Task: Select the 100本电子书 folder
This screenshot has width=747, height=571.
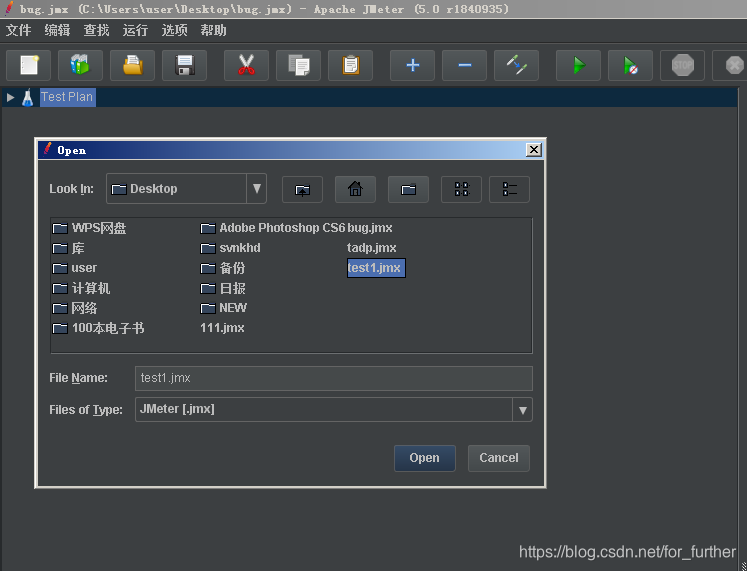Action: click(x=98, y=328)
